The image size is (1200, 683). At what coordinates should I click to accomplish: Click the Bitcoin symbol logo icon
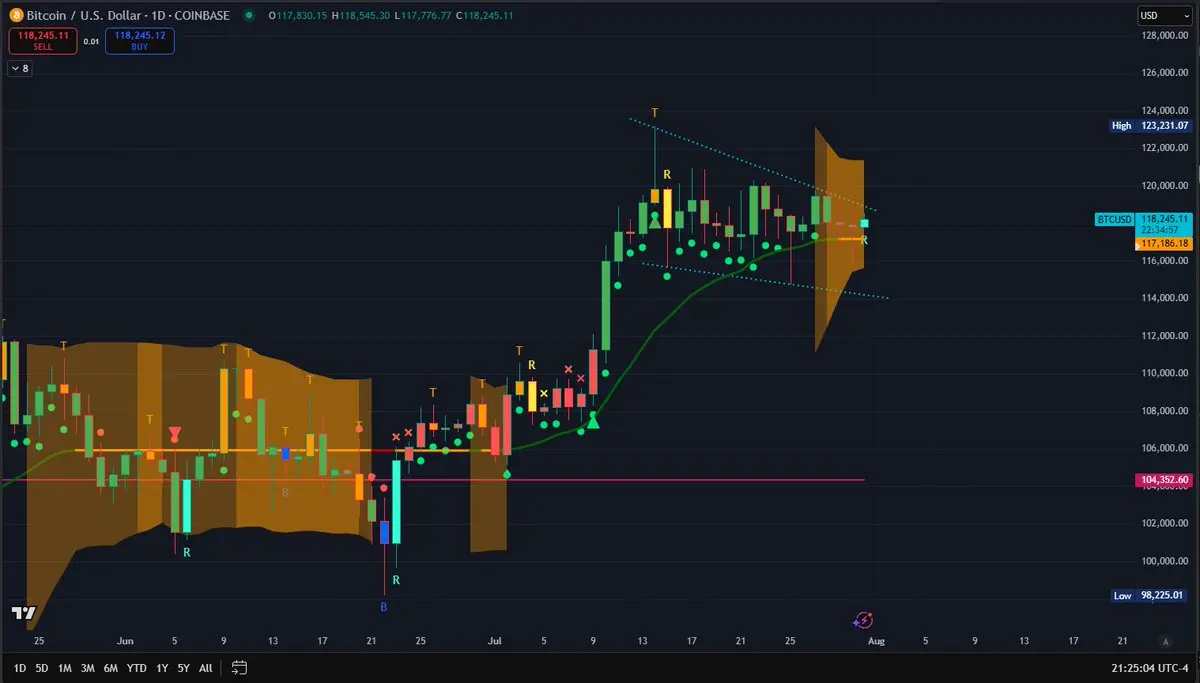tap(15, 16)
